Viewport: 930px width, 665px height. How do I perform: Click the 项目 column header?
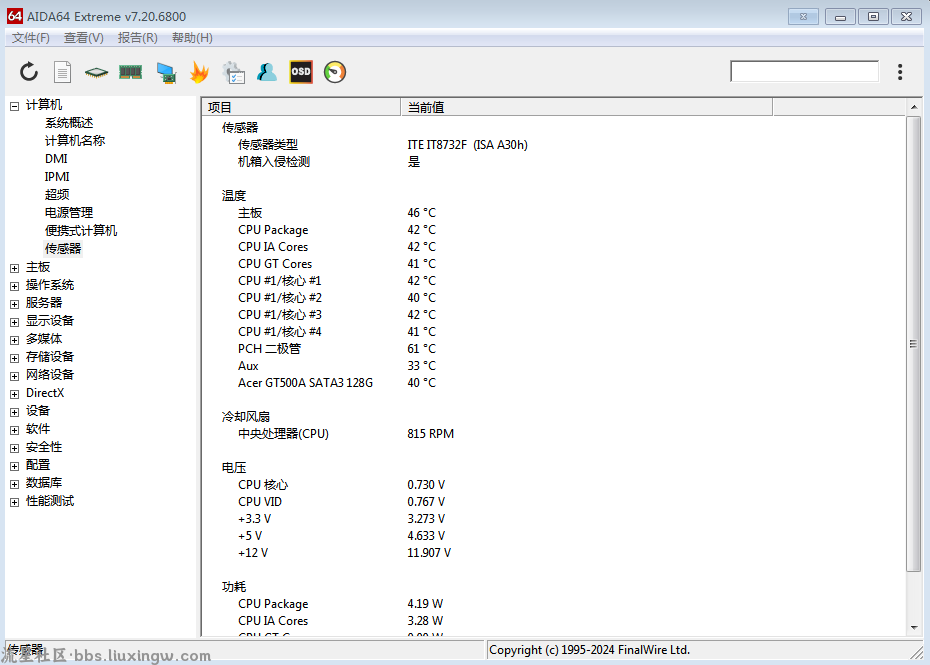click(301, 107)
